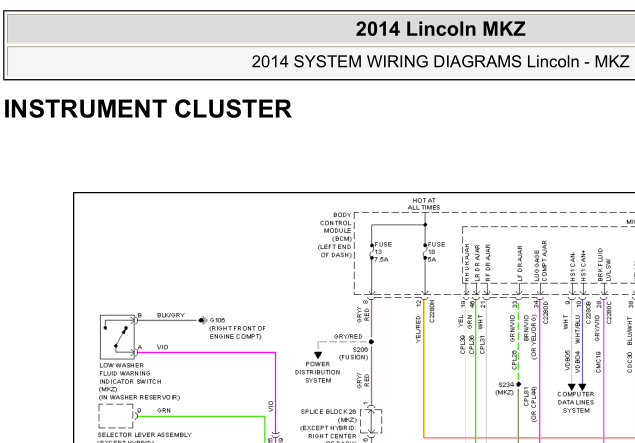Click the 'CPL36' circuit label
This screenshot has width=635, height=443.
click(x=471, y=345)
